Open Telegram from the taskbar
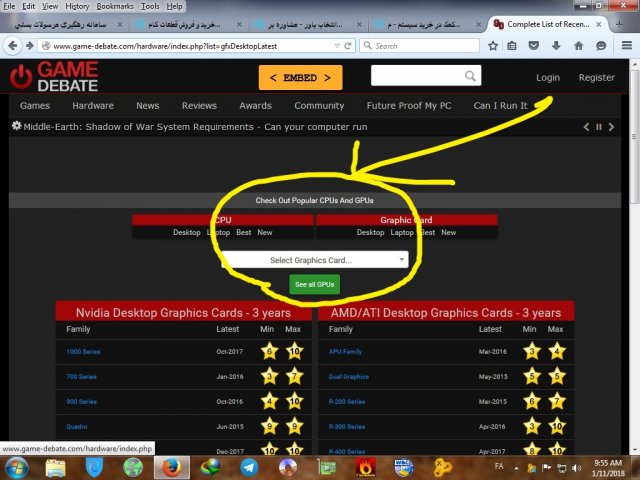The height and width of the screenshot is (480, 640). pyautogui.click(x=248, y=466)
